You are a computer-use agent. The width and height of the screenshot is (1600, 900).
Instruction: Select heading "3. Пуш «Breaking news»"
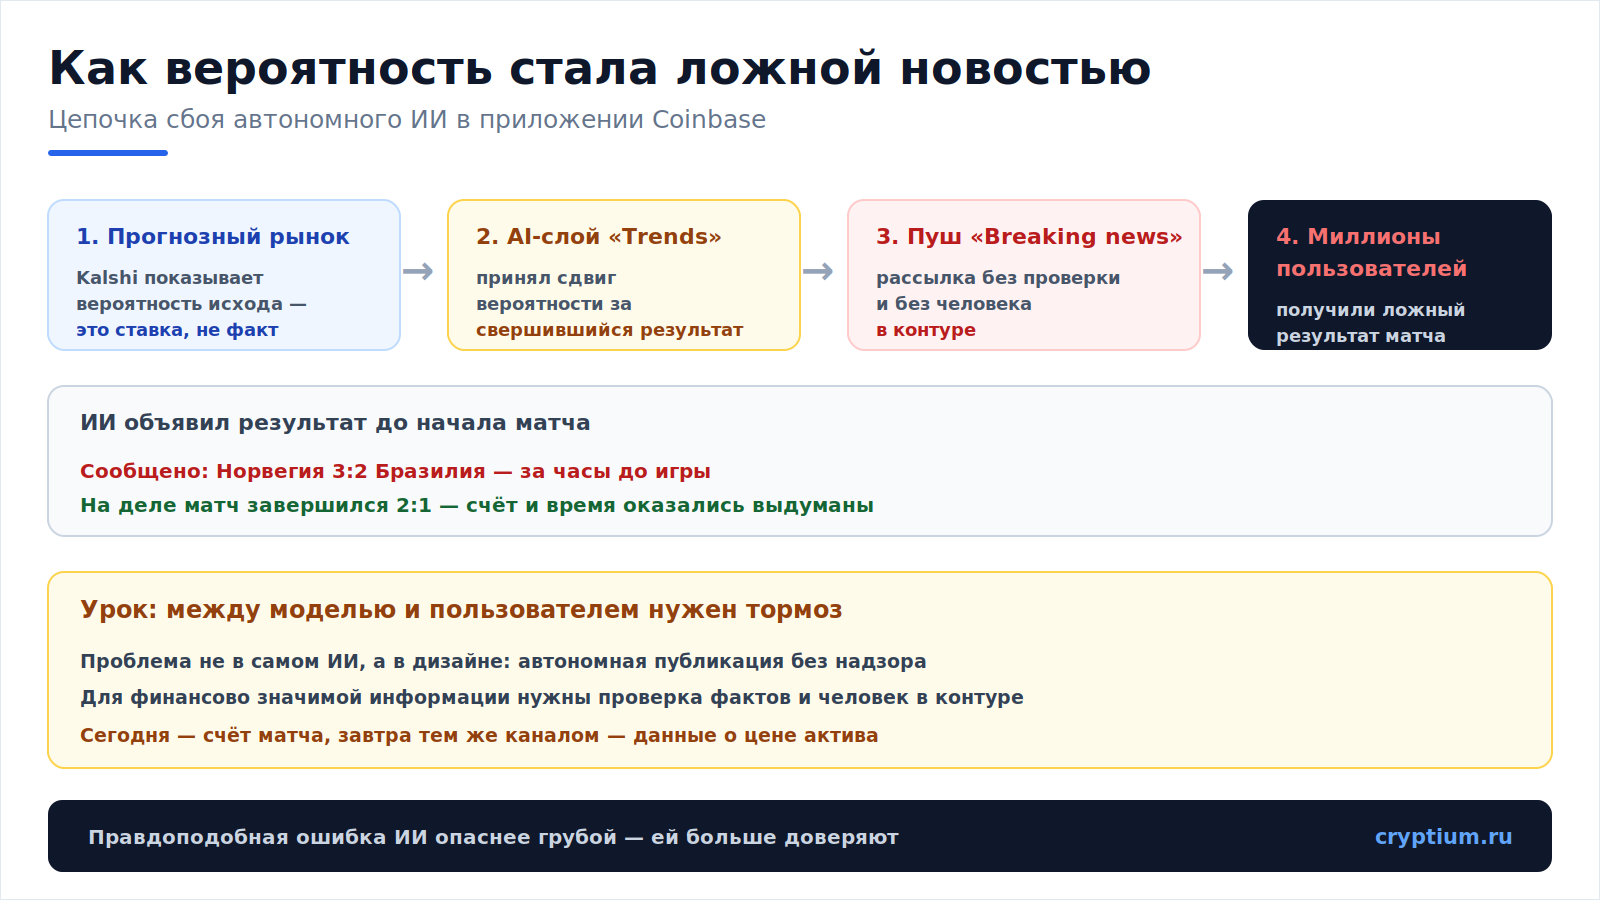click(x=1029, y=237)
